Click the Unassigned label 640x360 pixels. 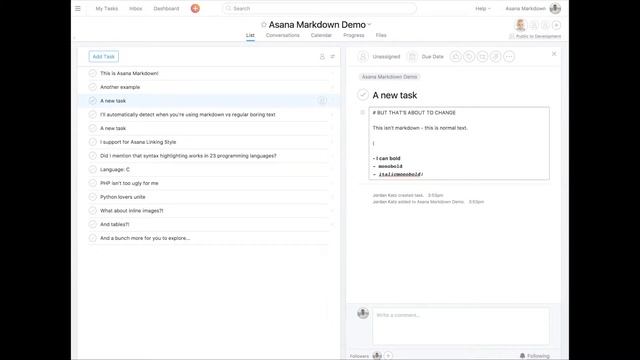(x=386, y=57)
